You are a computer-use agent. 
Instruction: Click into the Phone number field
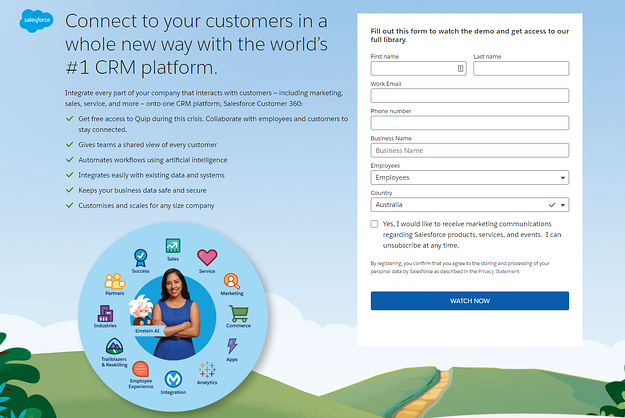coord(470,123)
